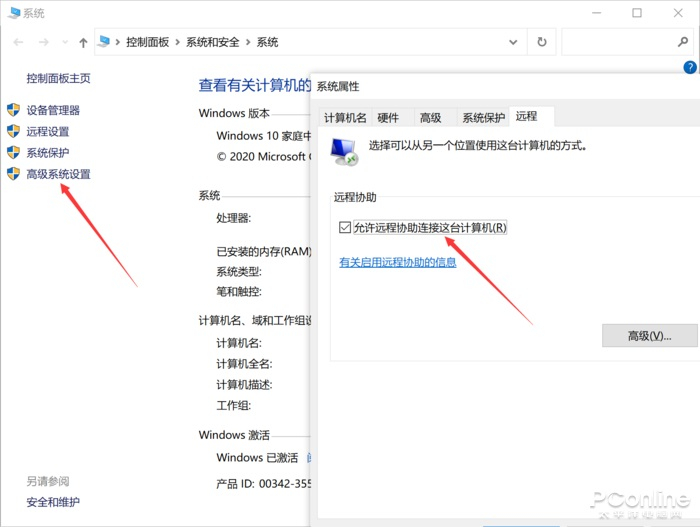Open the 系统保护 tab

click(x=483, y=118)
